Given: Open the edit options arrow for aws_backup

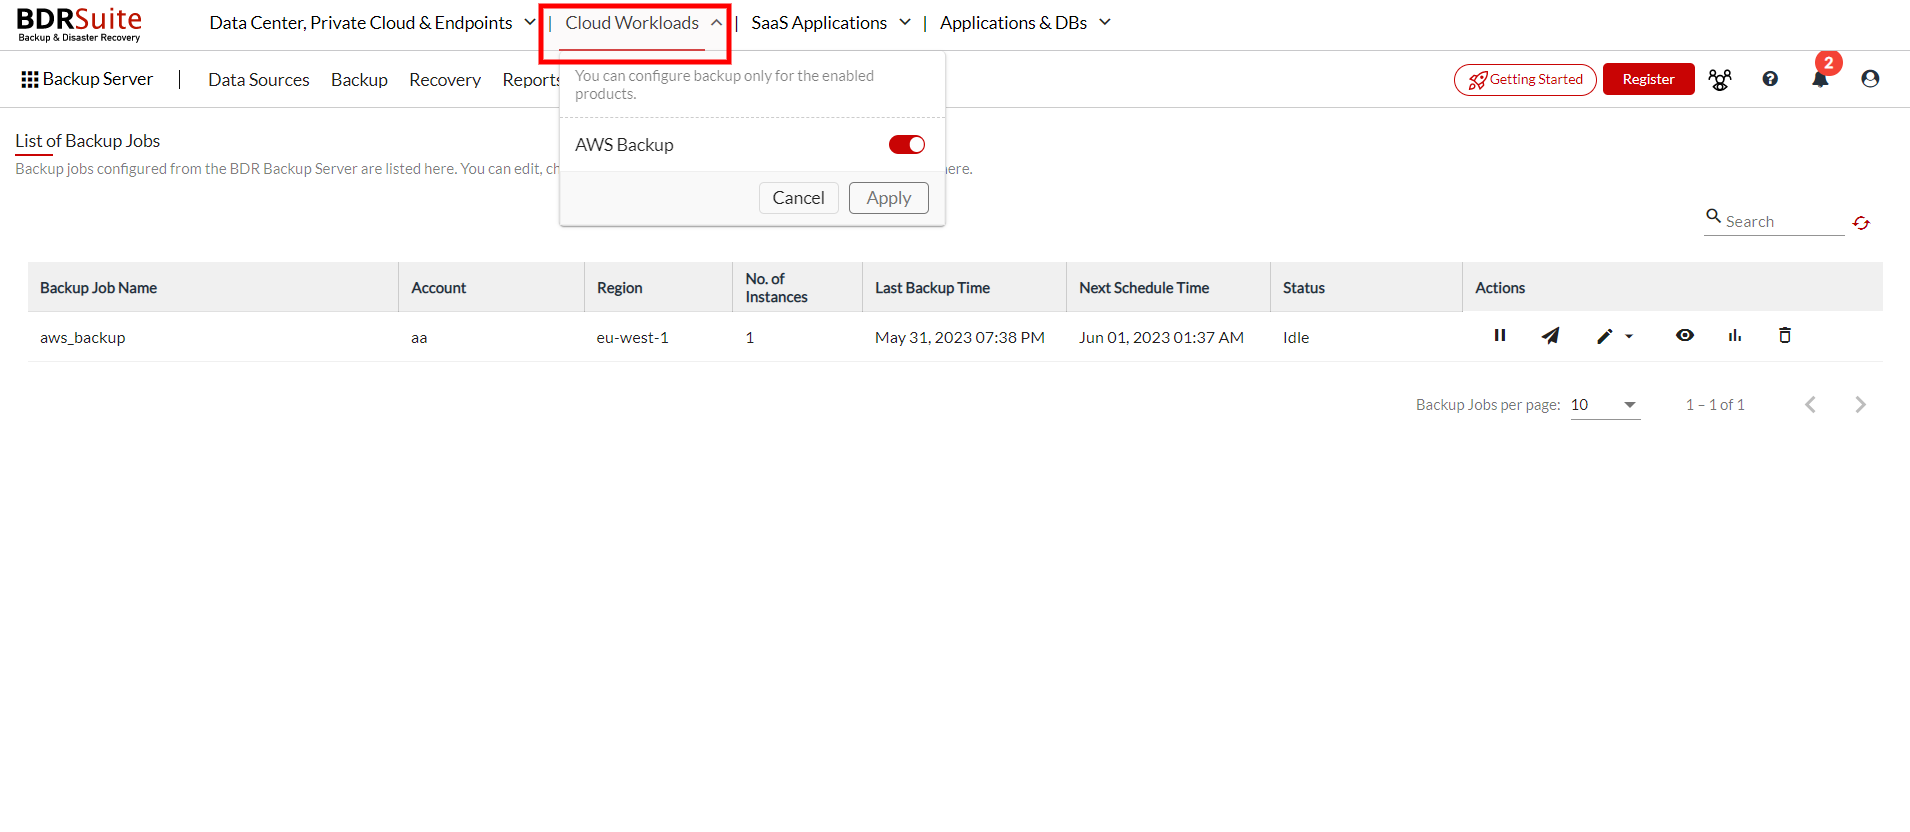Looking at the screenshot, I should (1629, 337).
